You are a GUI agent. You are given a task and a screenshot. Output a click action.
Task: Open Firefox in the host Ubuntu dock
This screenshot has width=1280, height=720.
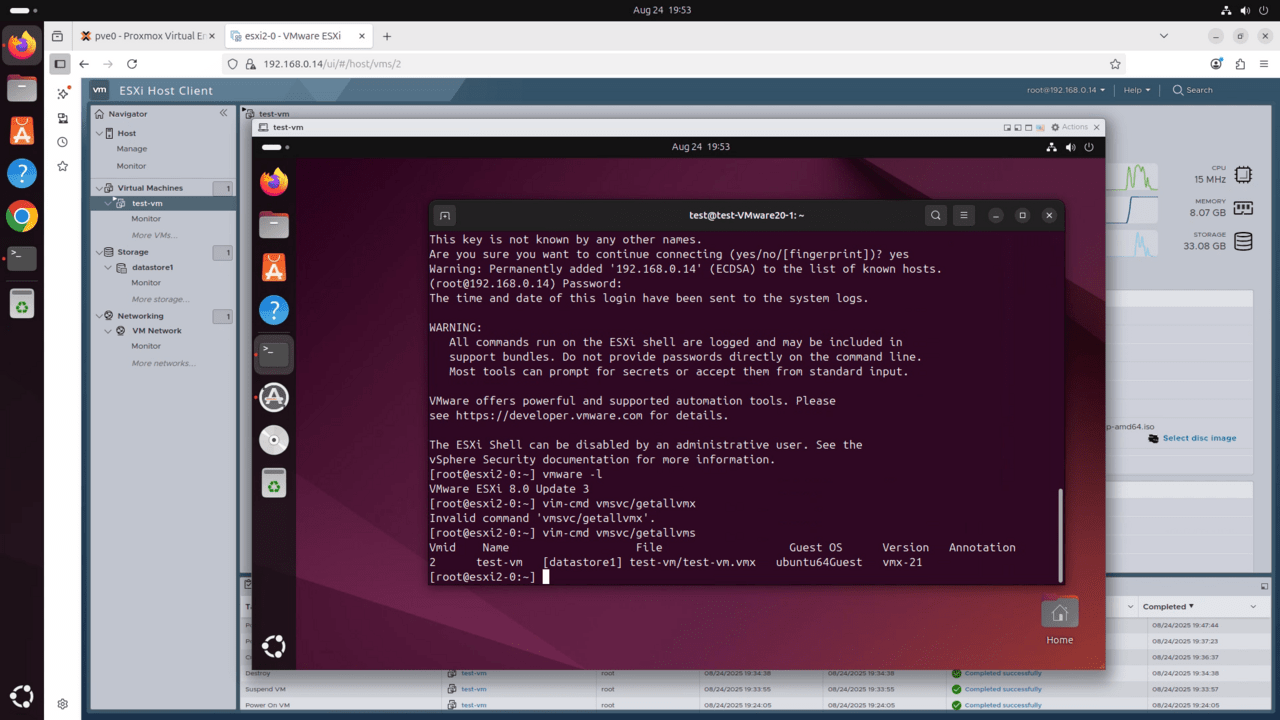22,45
